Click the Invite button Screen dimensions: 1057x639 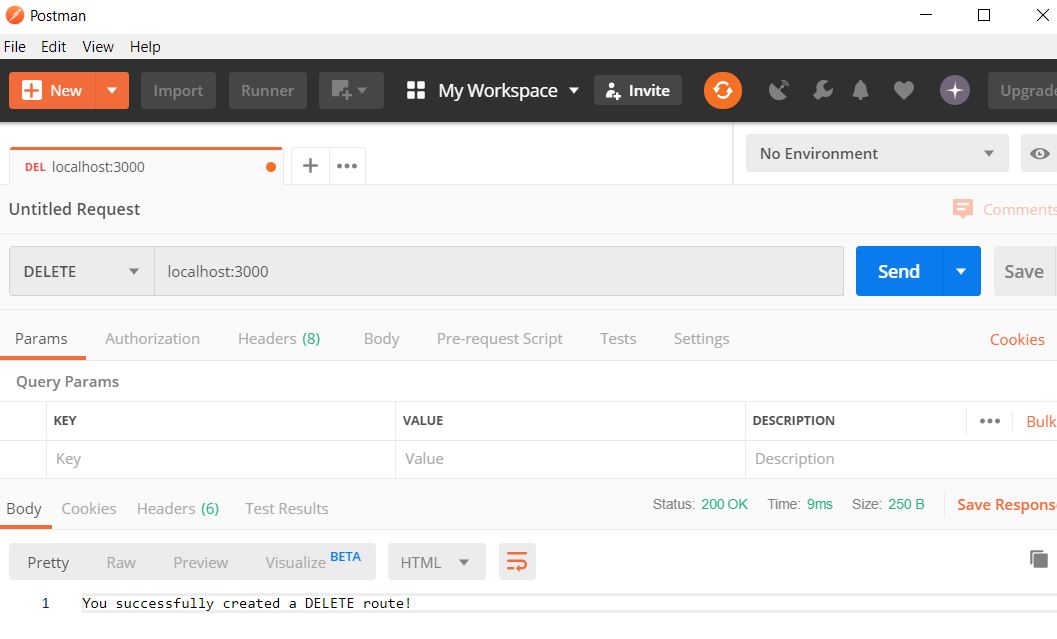click(x=638, y=90)
